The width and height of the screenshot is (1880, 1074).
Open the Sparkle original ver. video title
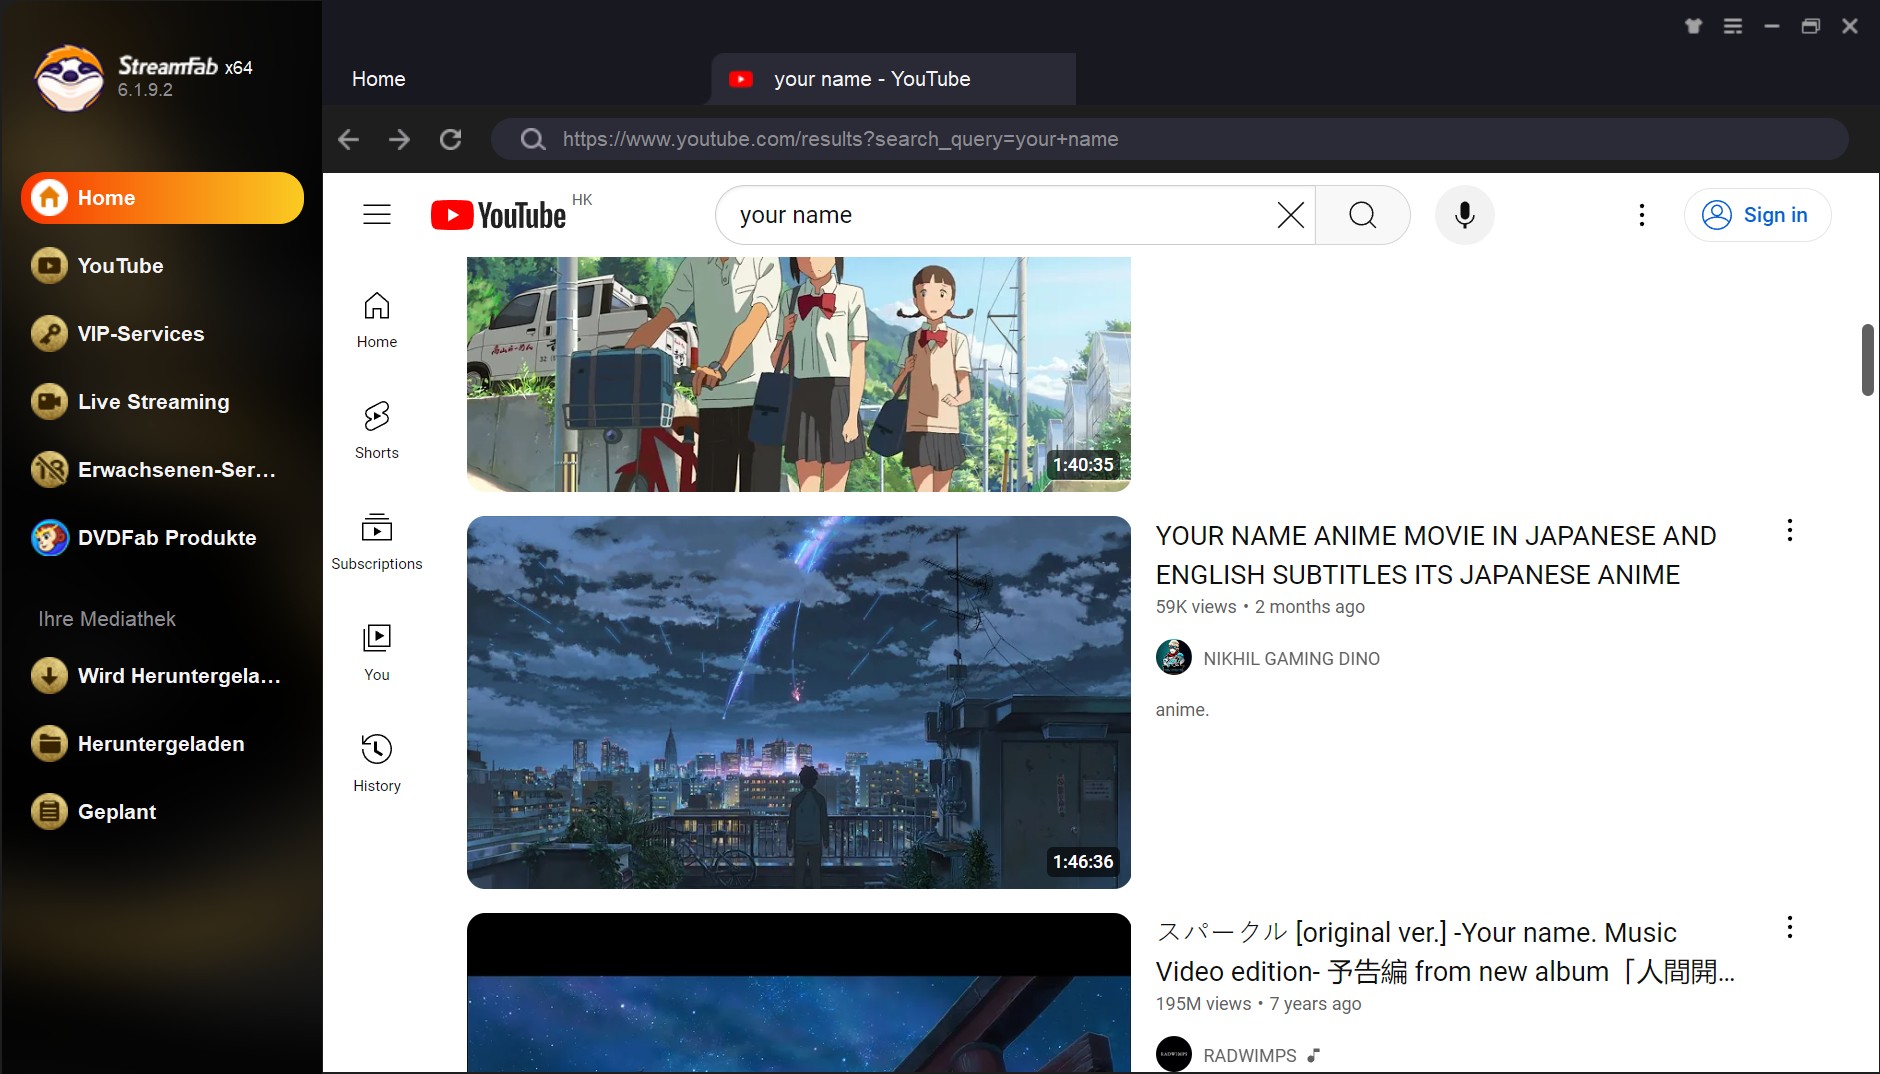1445,952
